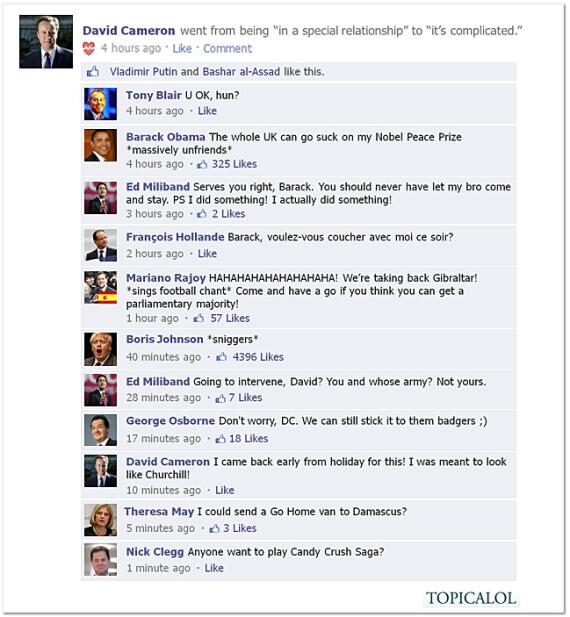Click thumbs-up icon next to 325 Likes
This screenshot has height=617, width=570.
(x=202, y=164)
